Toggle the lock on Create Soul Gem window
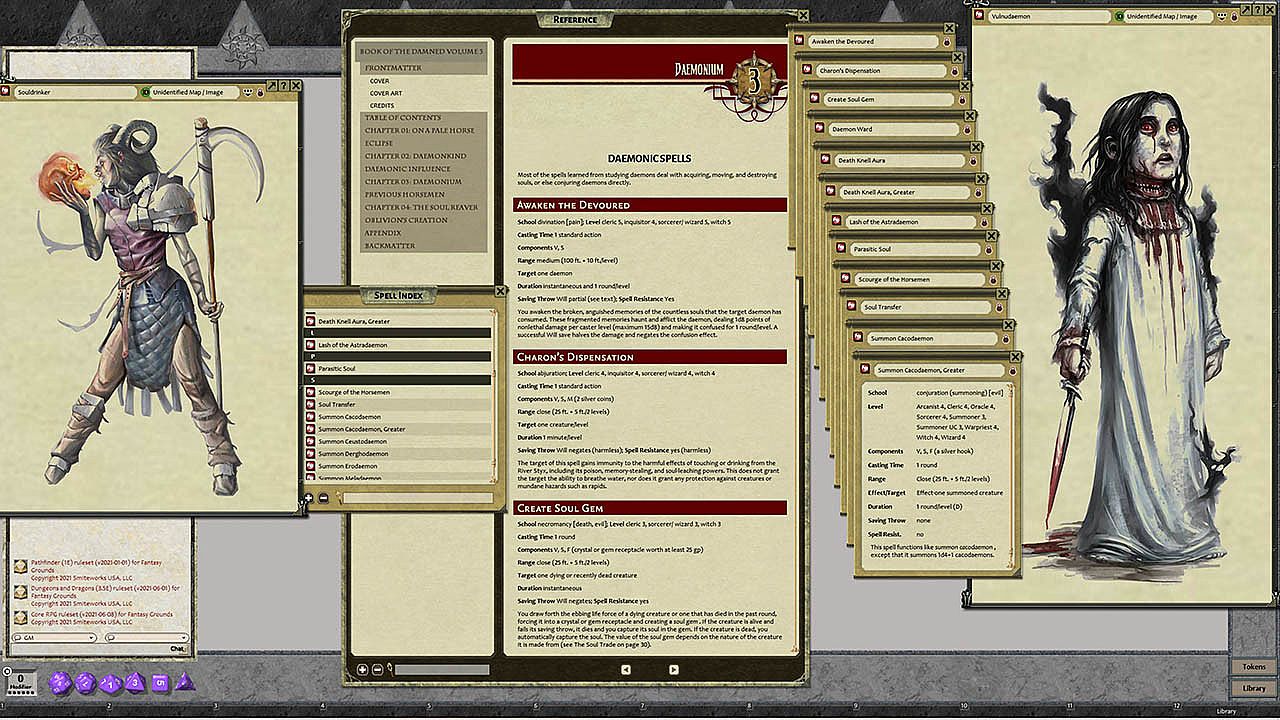The image size is (1280, 720). click(963, 100)
